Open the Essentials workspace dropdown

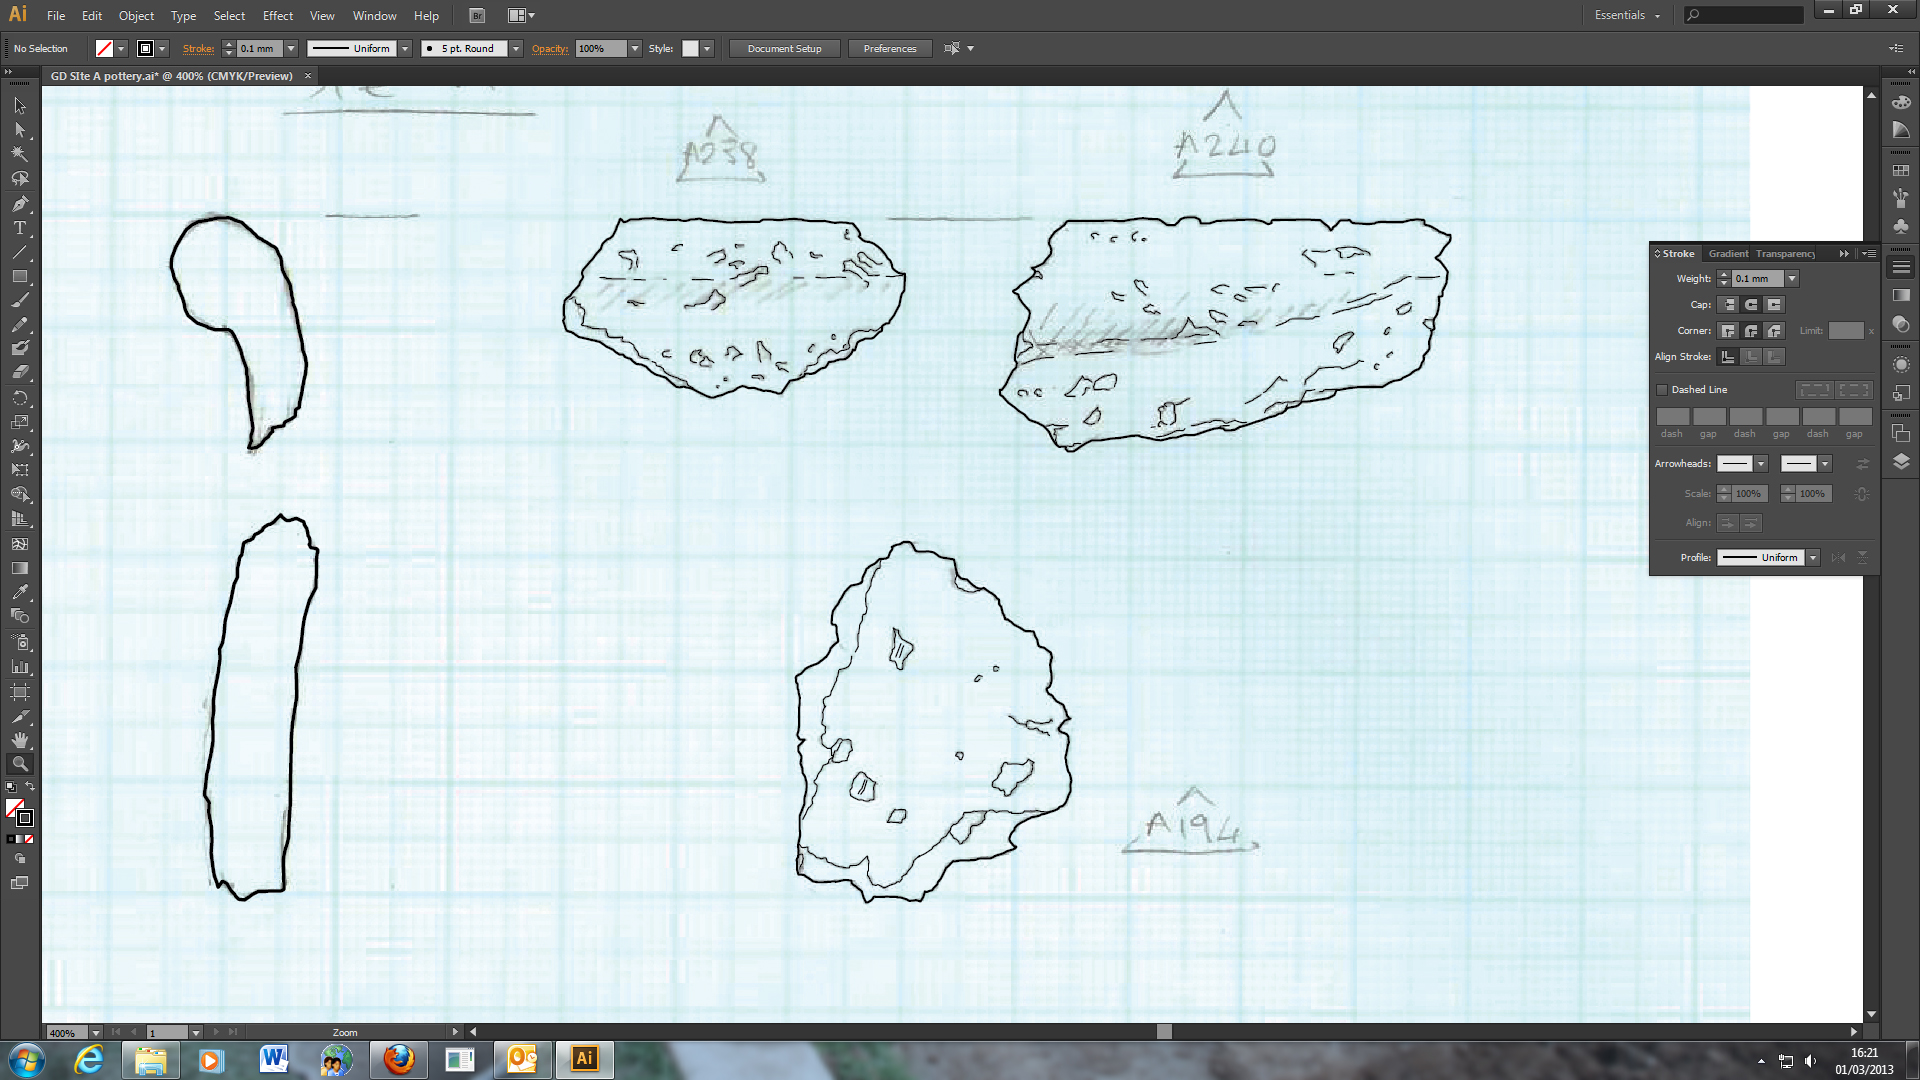coord(1627,15)
